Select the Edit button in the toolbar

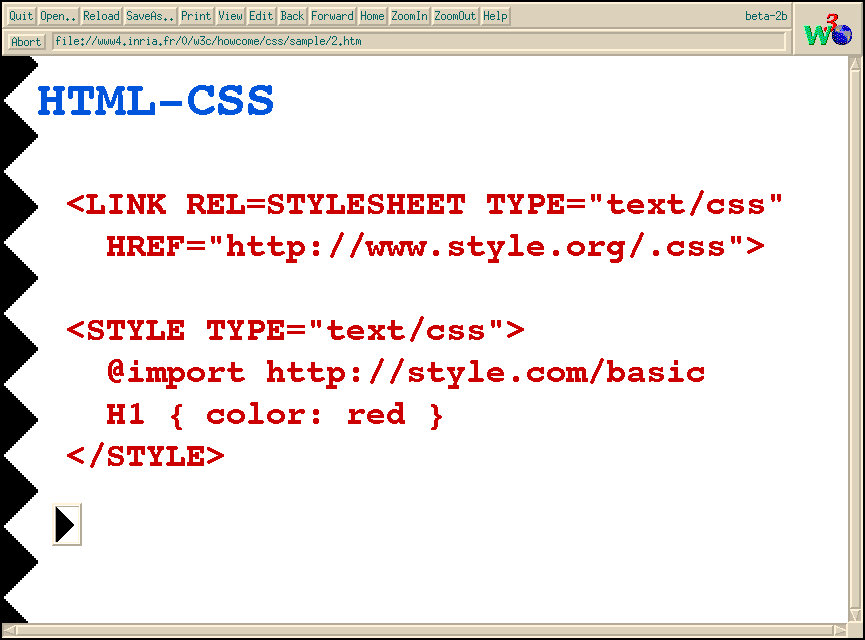pyautogui.click(x=261, y=16)
